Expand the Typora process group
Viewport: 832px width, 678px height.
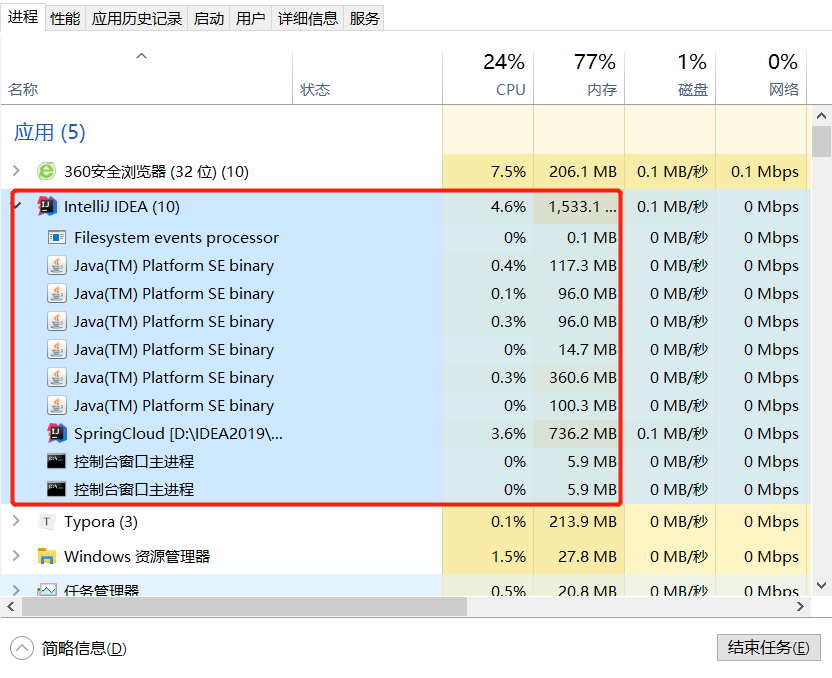coord(16,522)
